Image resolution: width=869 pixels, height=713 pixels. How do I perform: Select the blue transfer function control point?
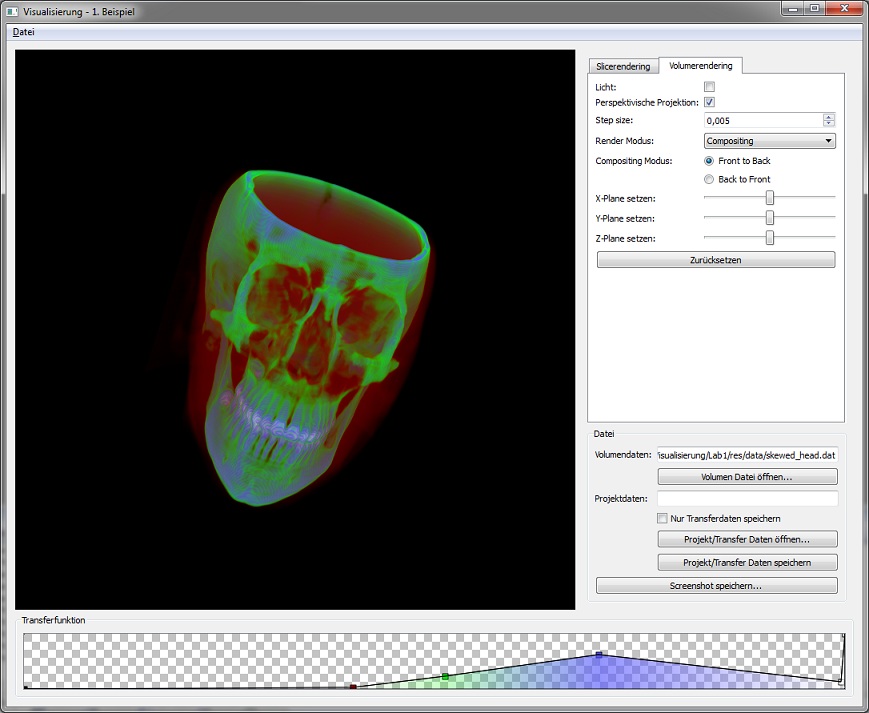pyautogui.click(x=598, y=654)
